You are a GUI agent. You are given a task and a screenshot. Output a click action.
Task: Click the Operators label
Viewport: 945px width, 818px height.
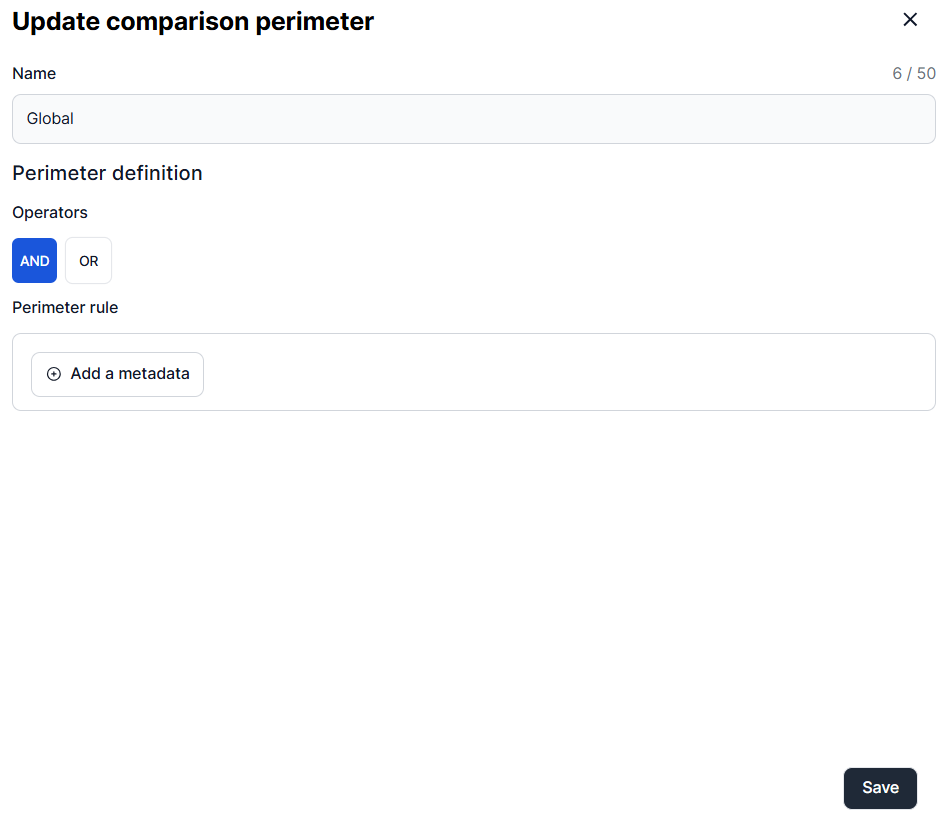(x=50, y=213)
